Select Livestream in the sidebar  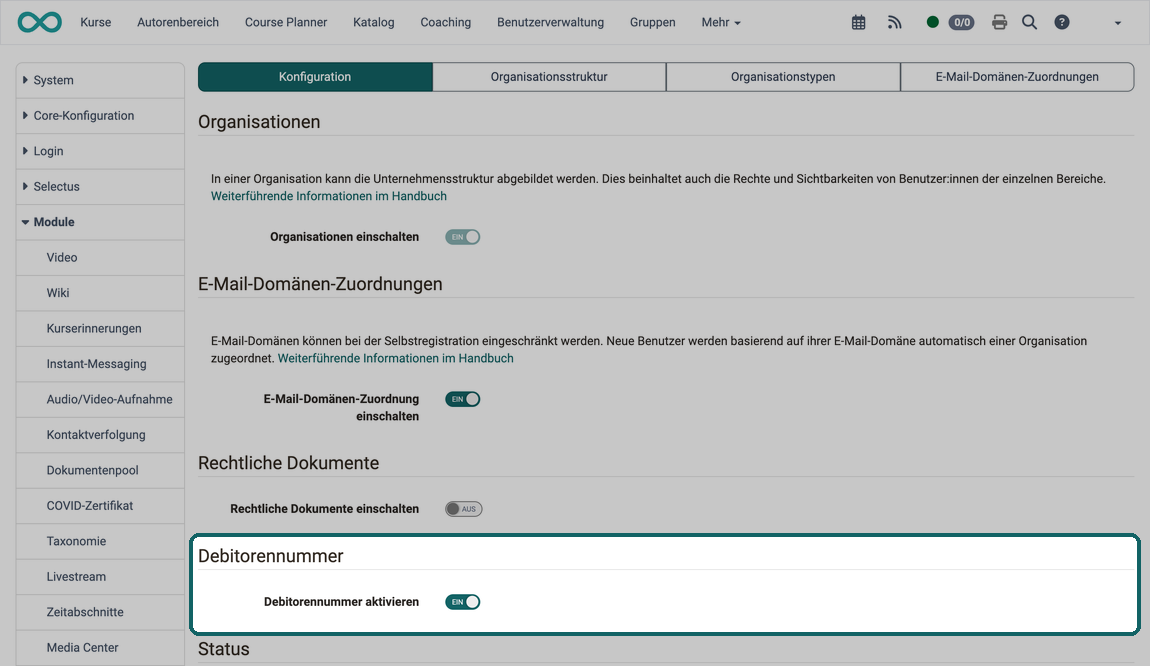coord(100,577)
